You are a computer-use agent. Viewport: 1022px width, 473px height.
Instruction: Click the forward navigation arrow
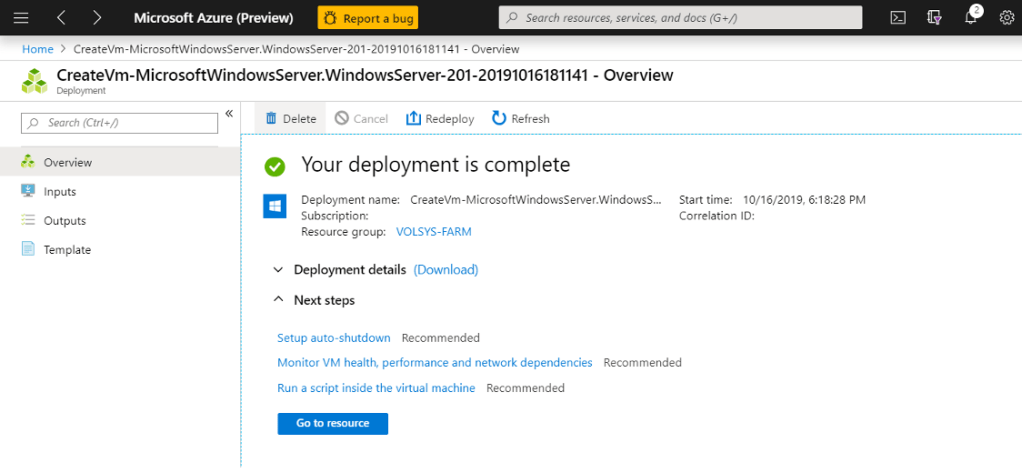pyautogui.click(x=97, y=17)
